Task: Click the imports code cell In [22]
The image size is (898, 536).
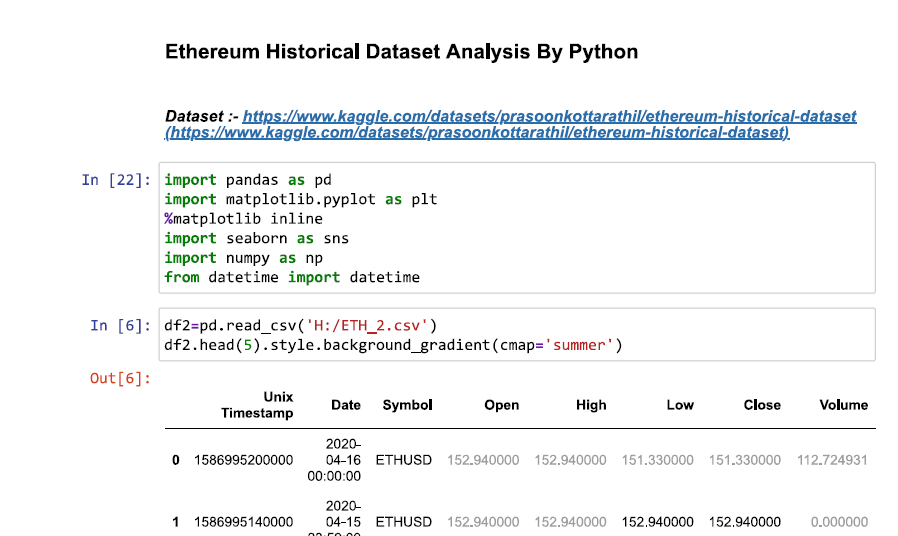Action: pos(517,228)
